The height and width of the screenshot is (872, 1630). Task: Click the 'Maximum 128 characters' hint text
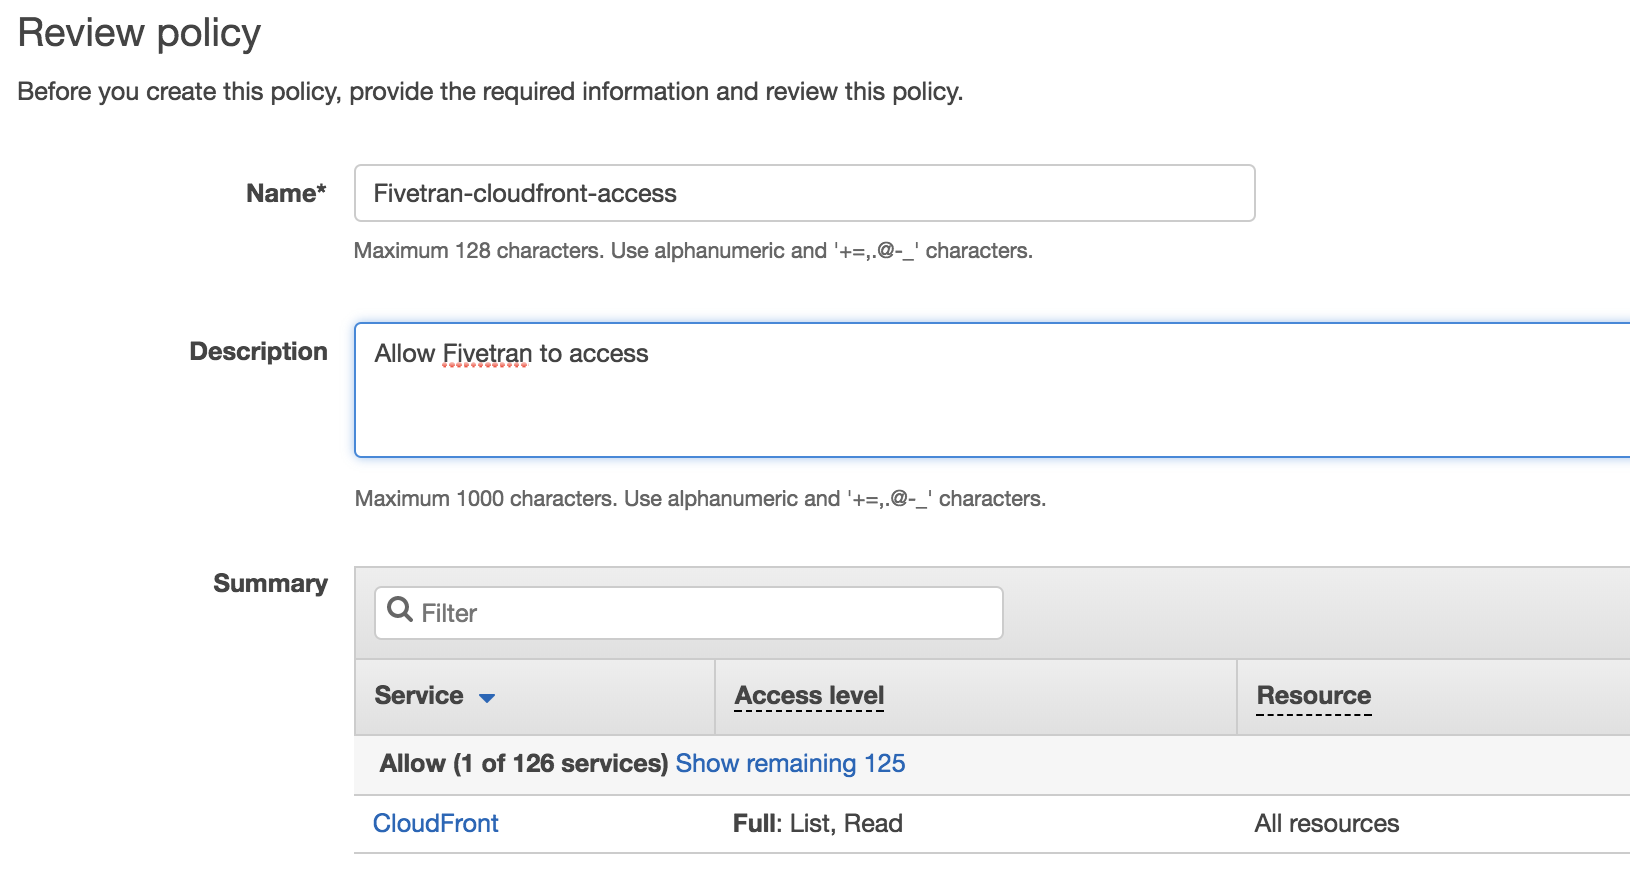click(x=693, y=251)
